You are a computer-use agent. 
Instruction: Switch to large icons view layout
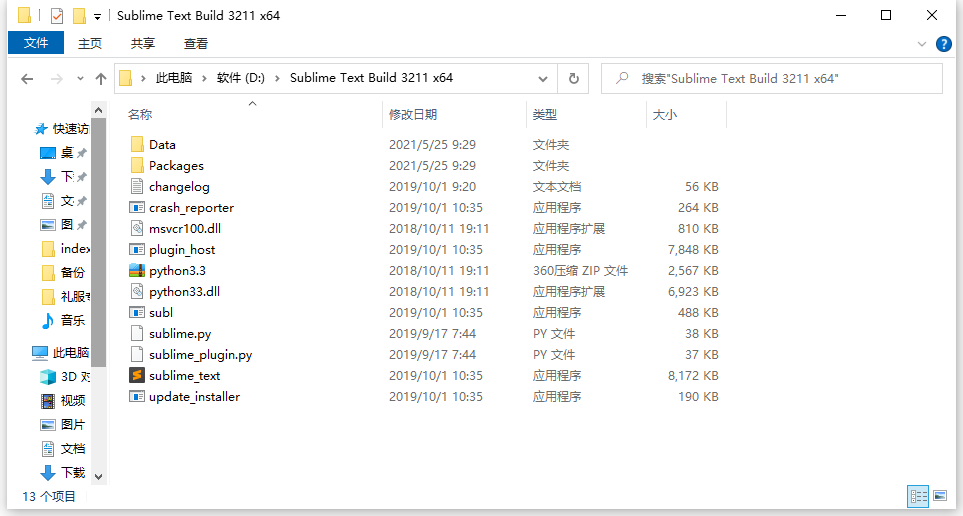[x=940, y=495]
